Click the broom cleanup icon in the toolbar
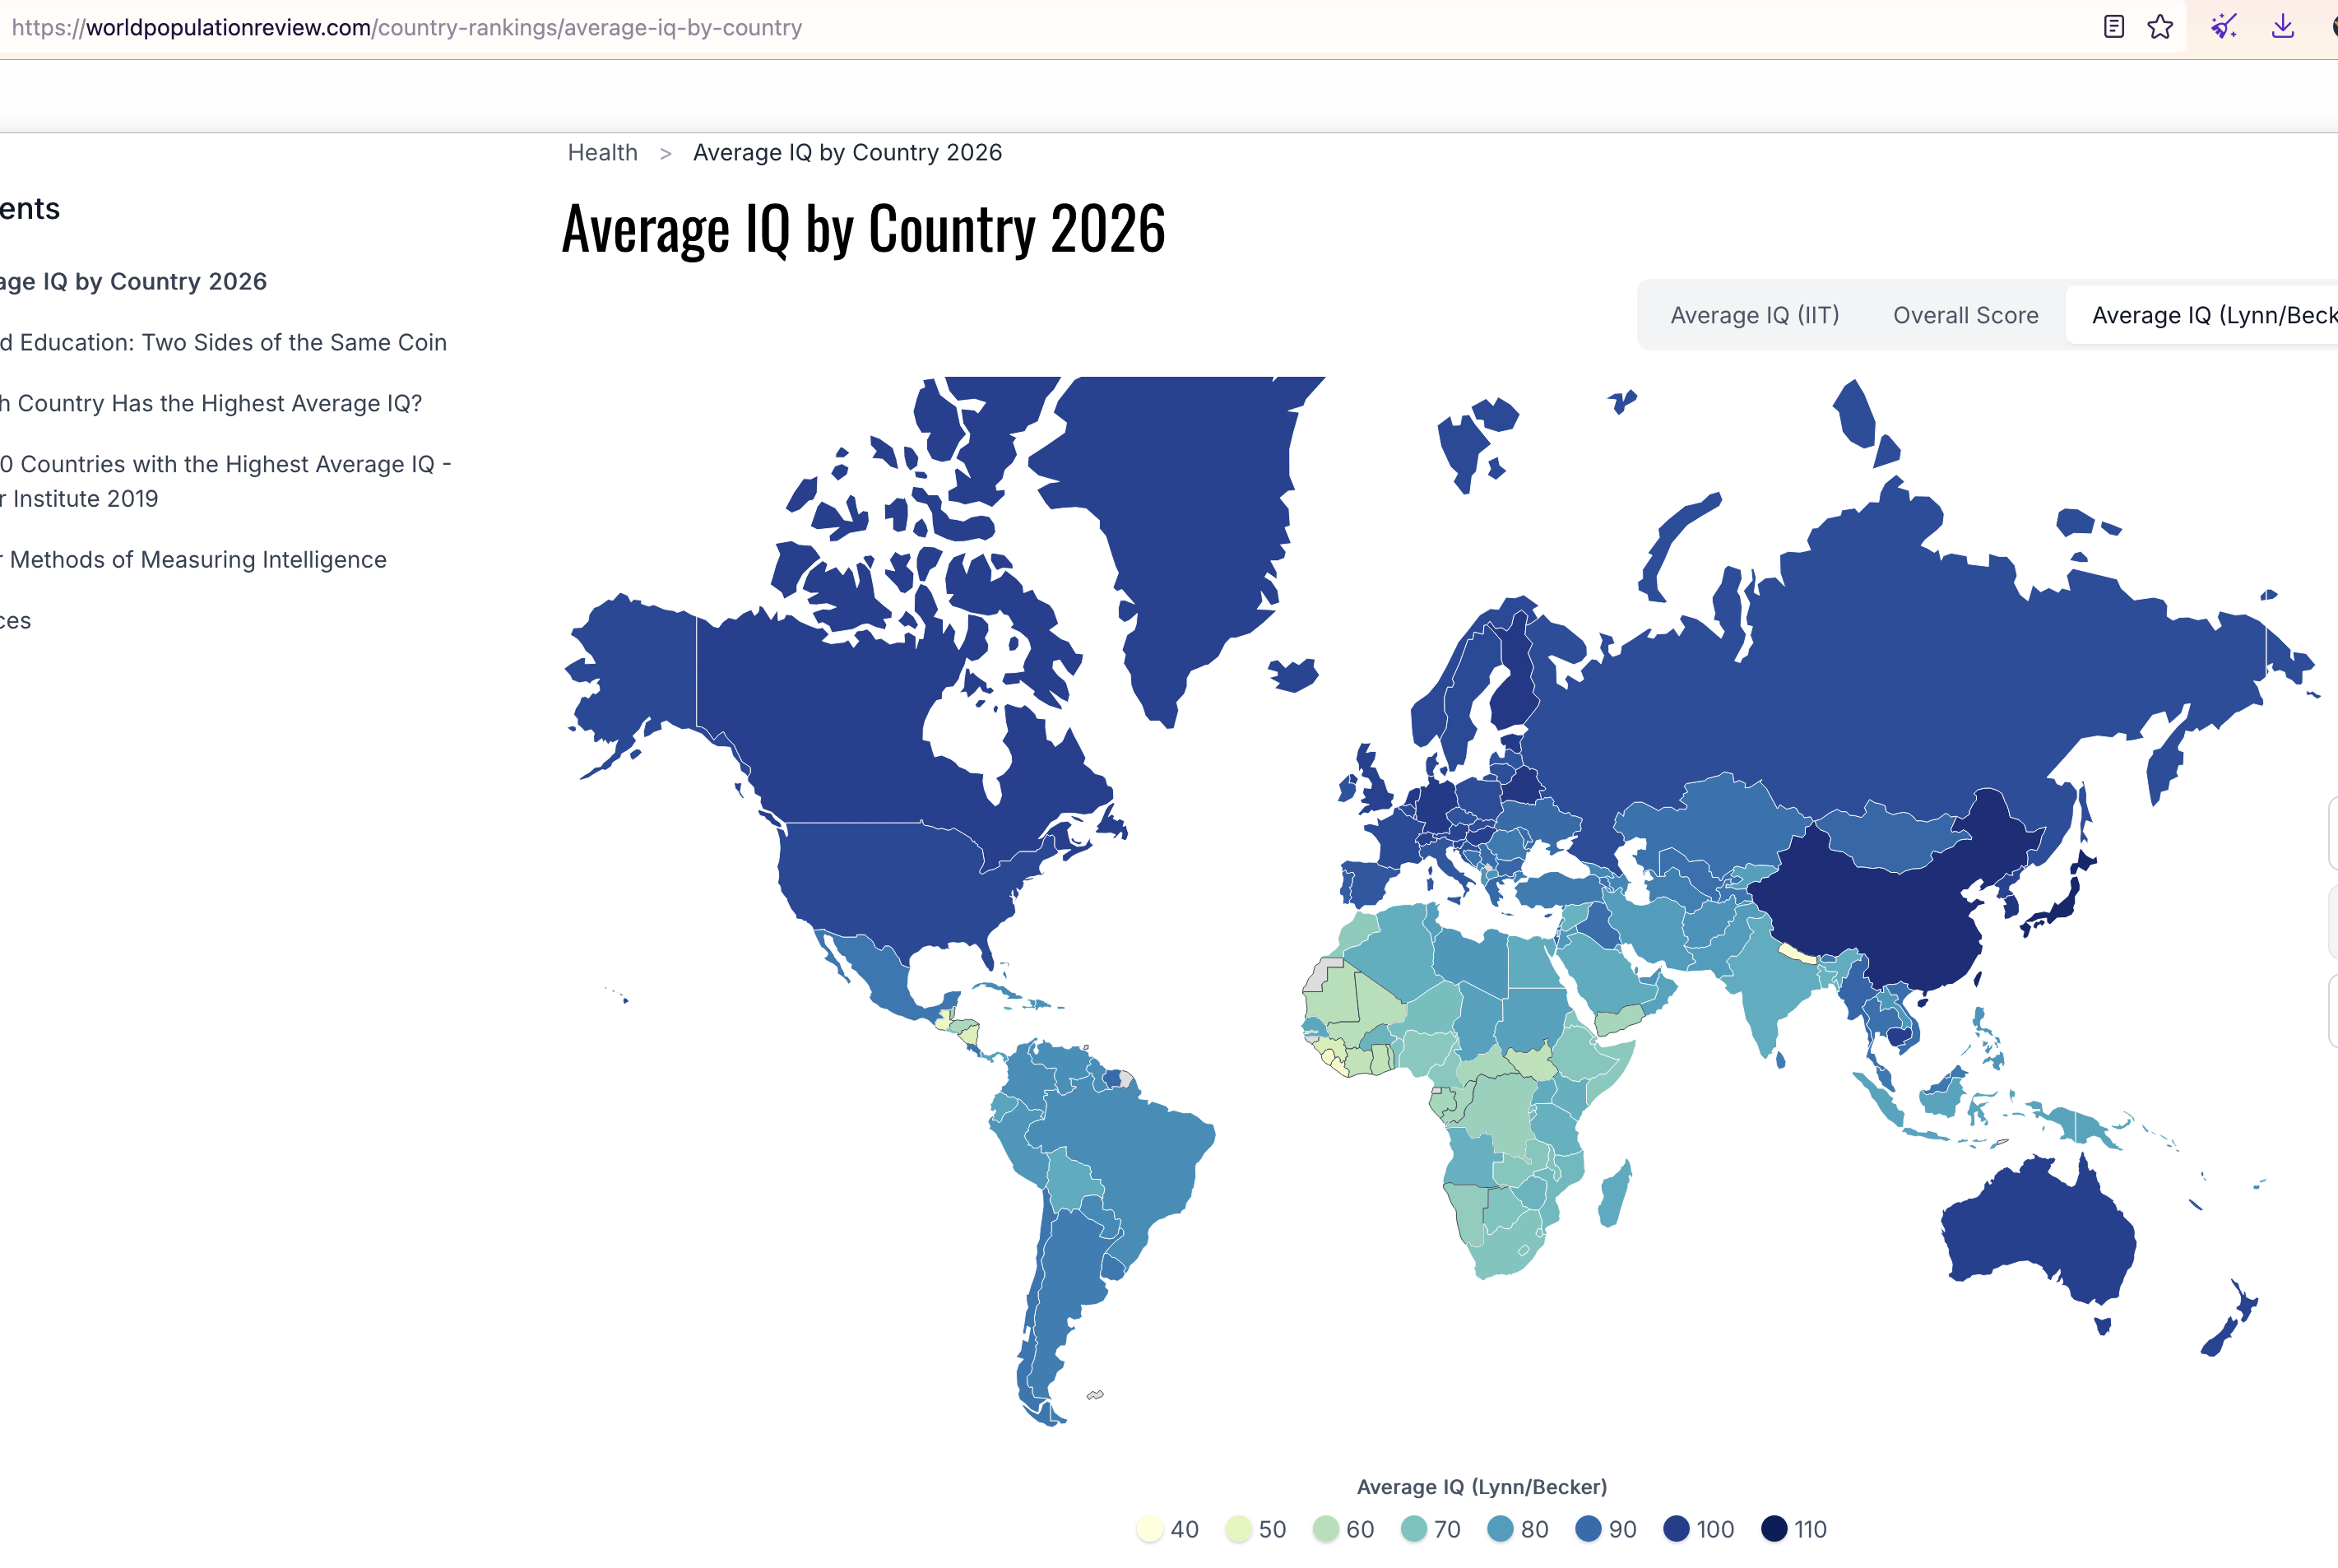This screenshot has height=1568, width=2338. pos(2223,27)
